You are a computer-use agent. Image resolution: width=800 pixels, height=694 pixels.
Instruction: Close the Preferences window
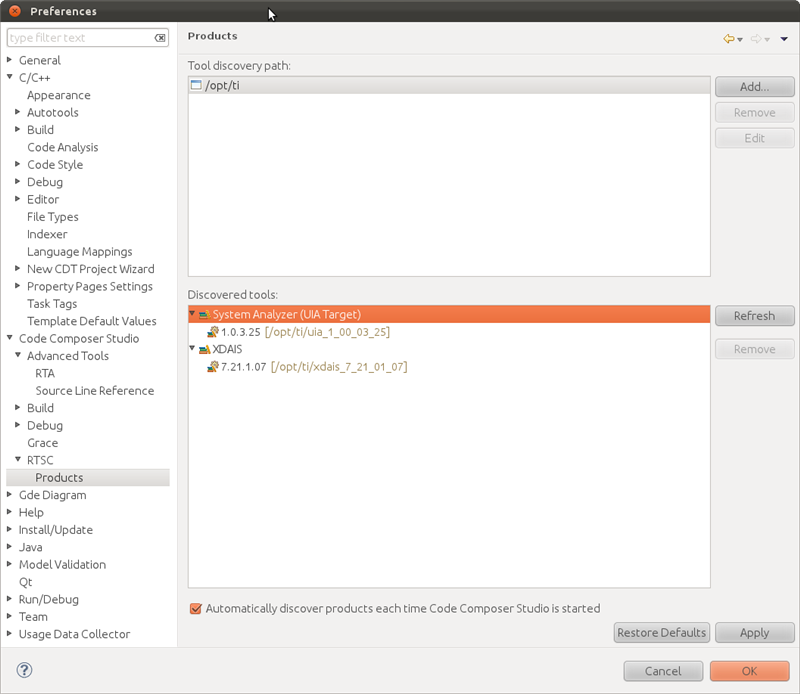(15, 11)
